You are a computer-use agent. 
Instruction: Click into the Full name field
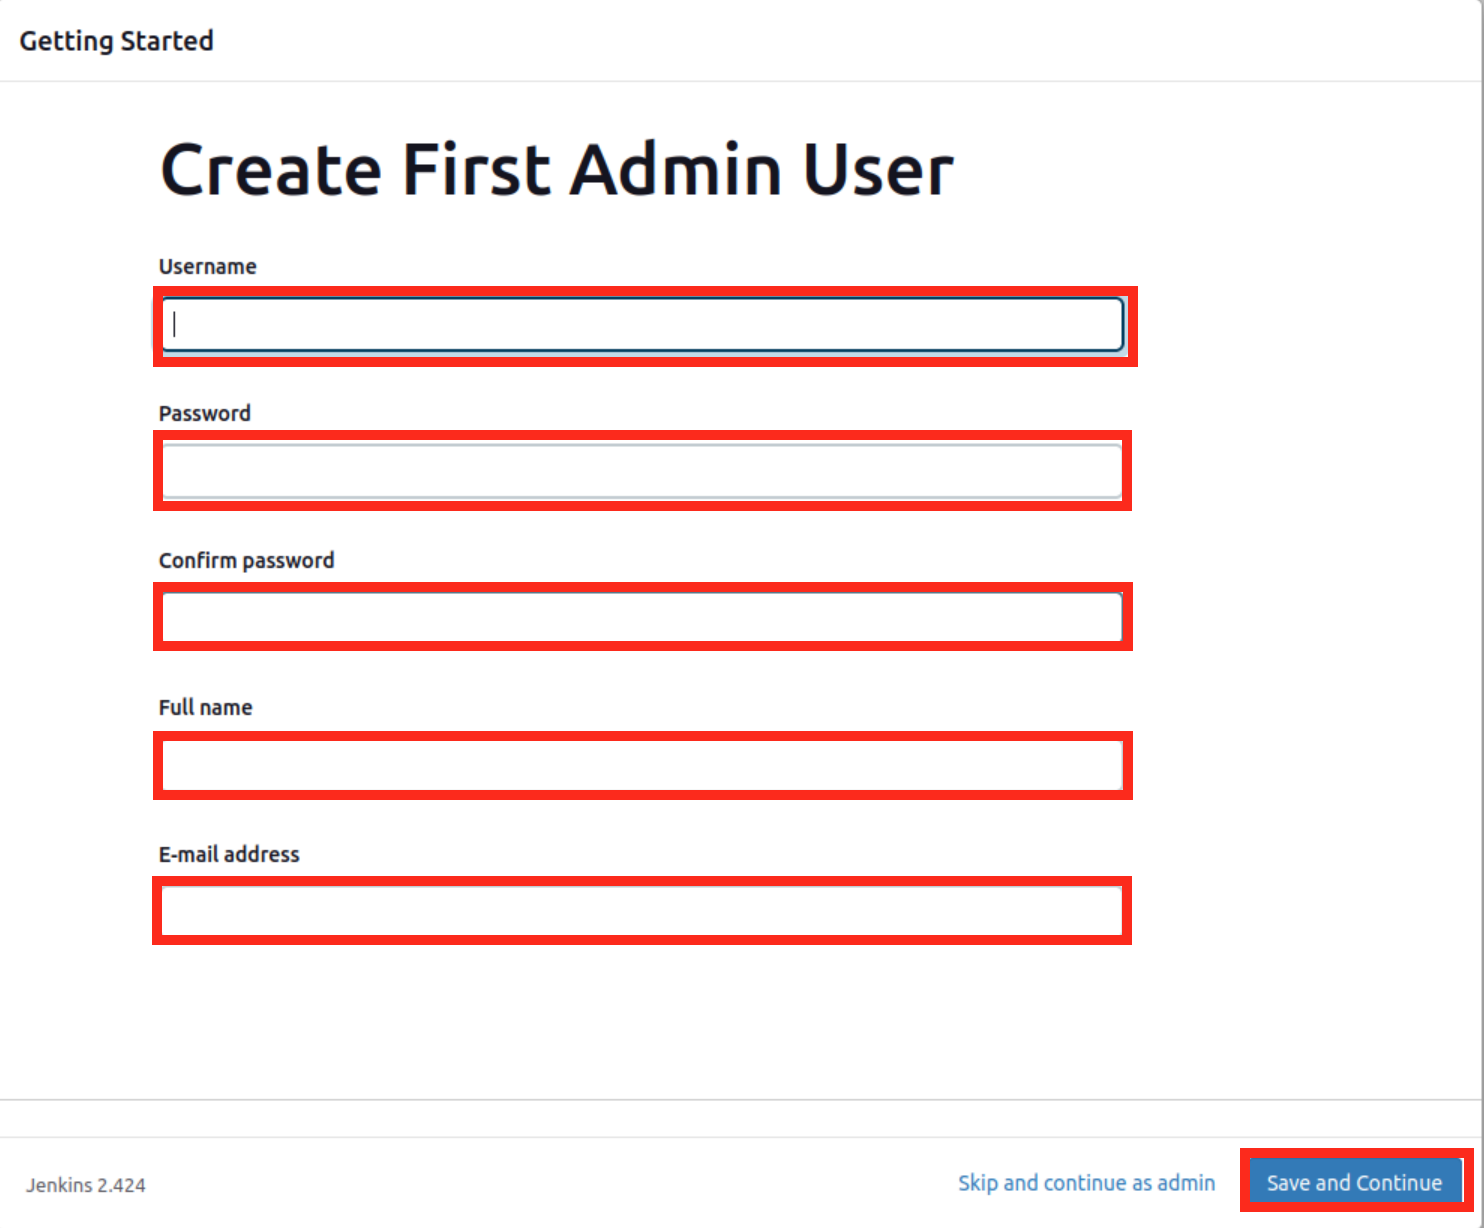[x=642, y=766]
